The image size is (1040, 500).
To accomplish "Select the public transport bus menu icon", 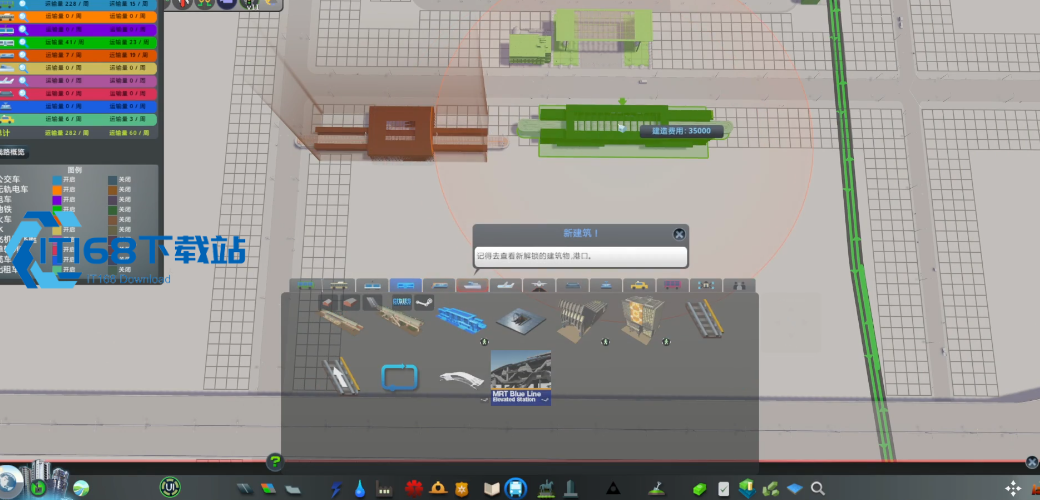I will coord(515,489).
